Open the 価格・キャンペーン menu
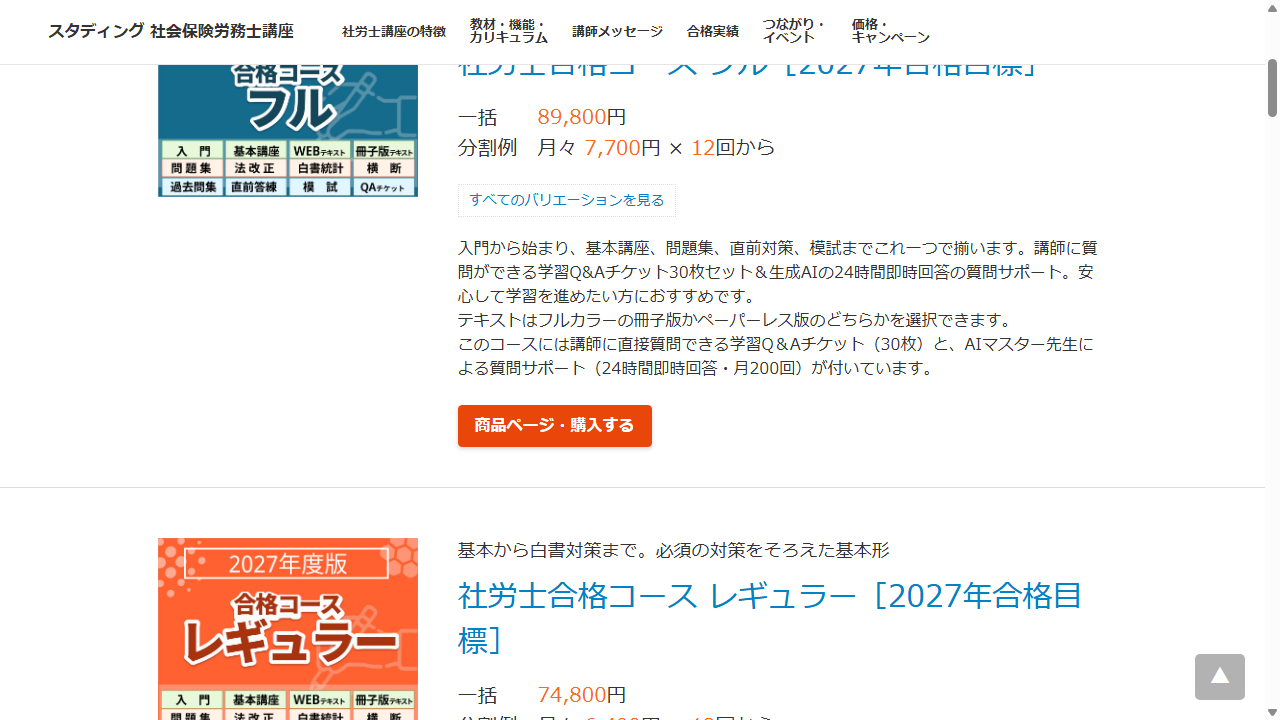 click(890, 31)
